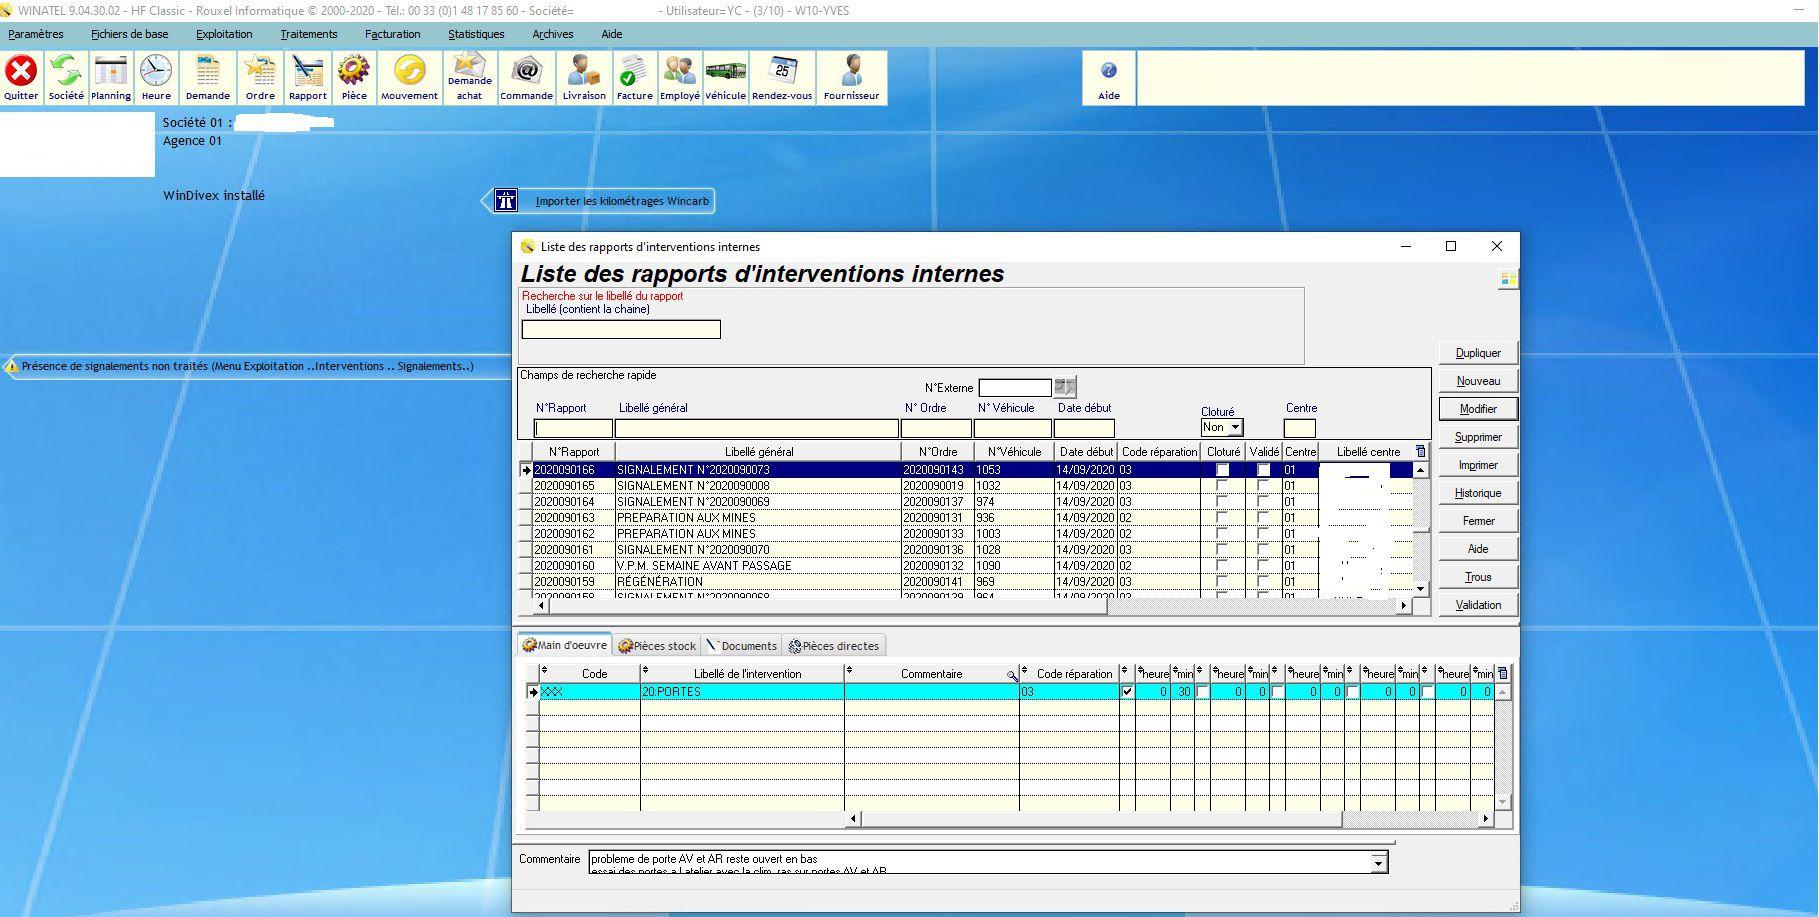Screen dimensions: 1819x917
Task: Switch to the Pièces stock tab
Action: [x=657, y=646]
